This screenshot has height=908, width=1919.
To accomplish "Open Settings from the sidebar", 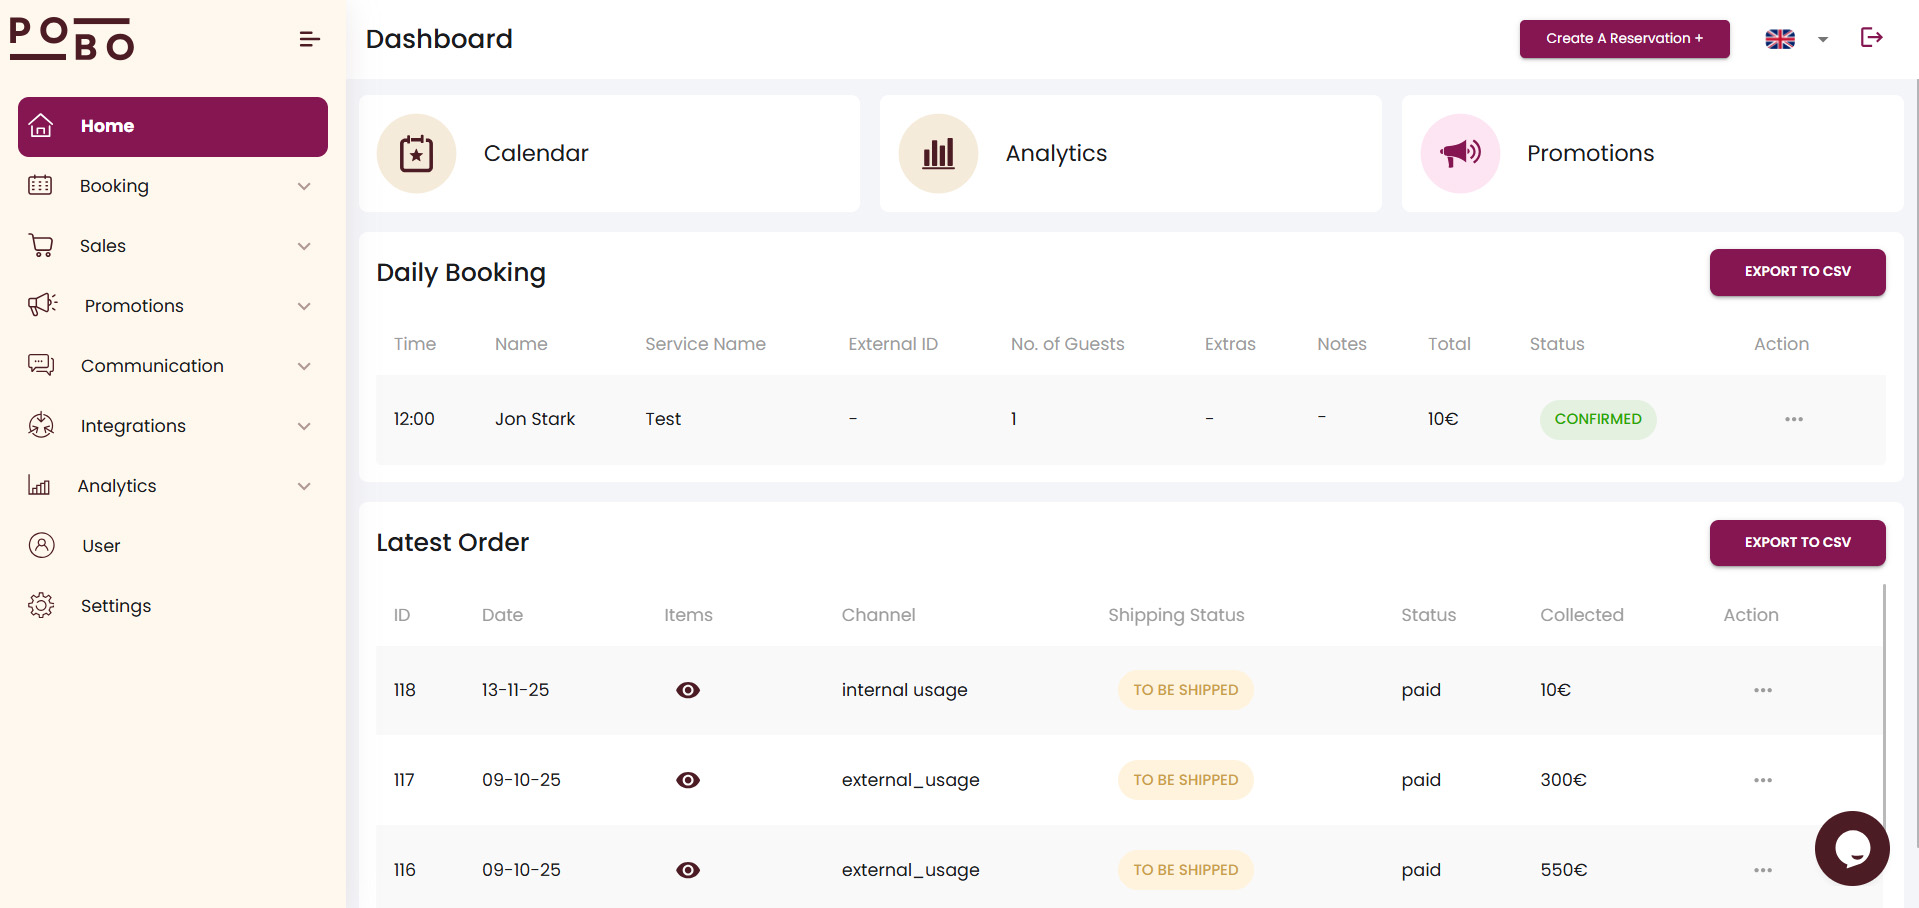I will 116,606.
